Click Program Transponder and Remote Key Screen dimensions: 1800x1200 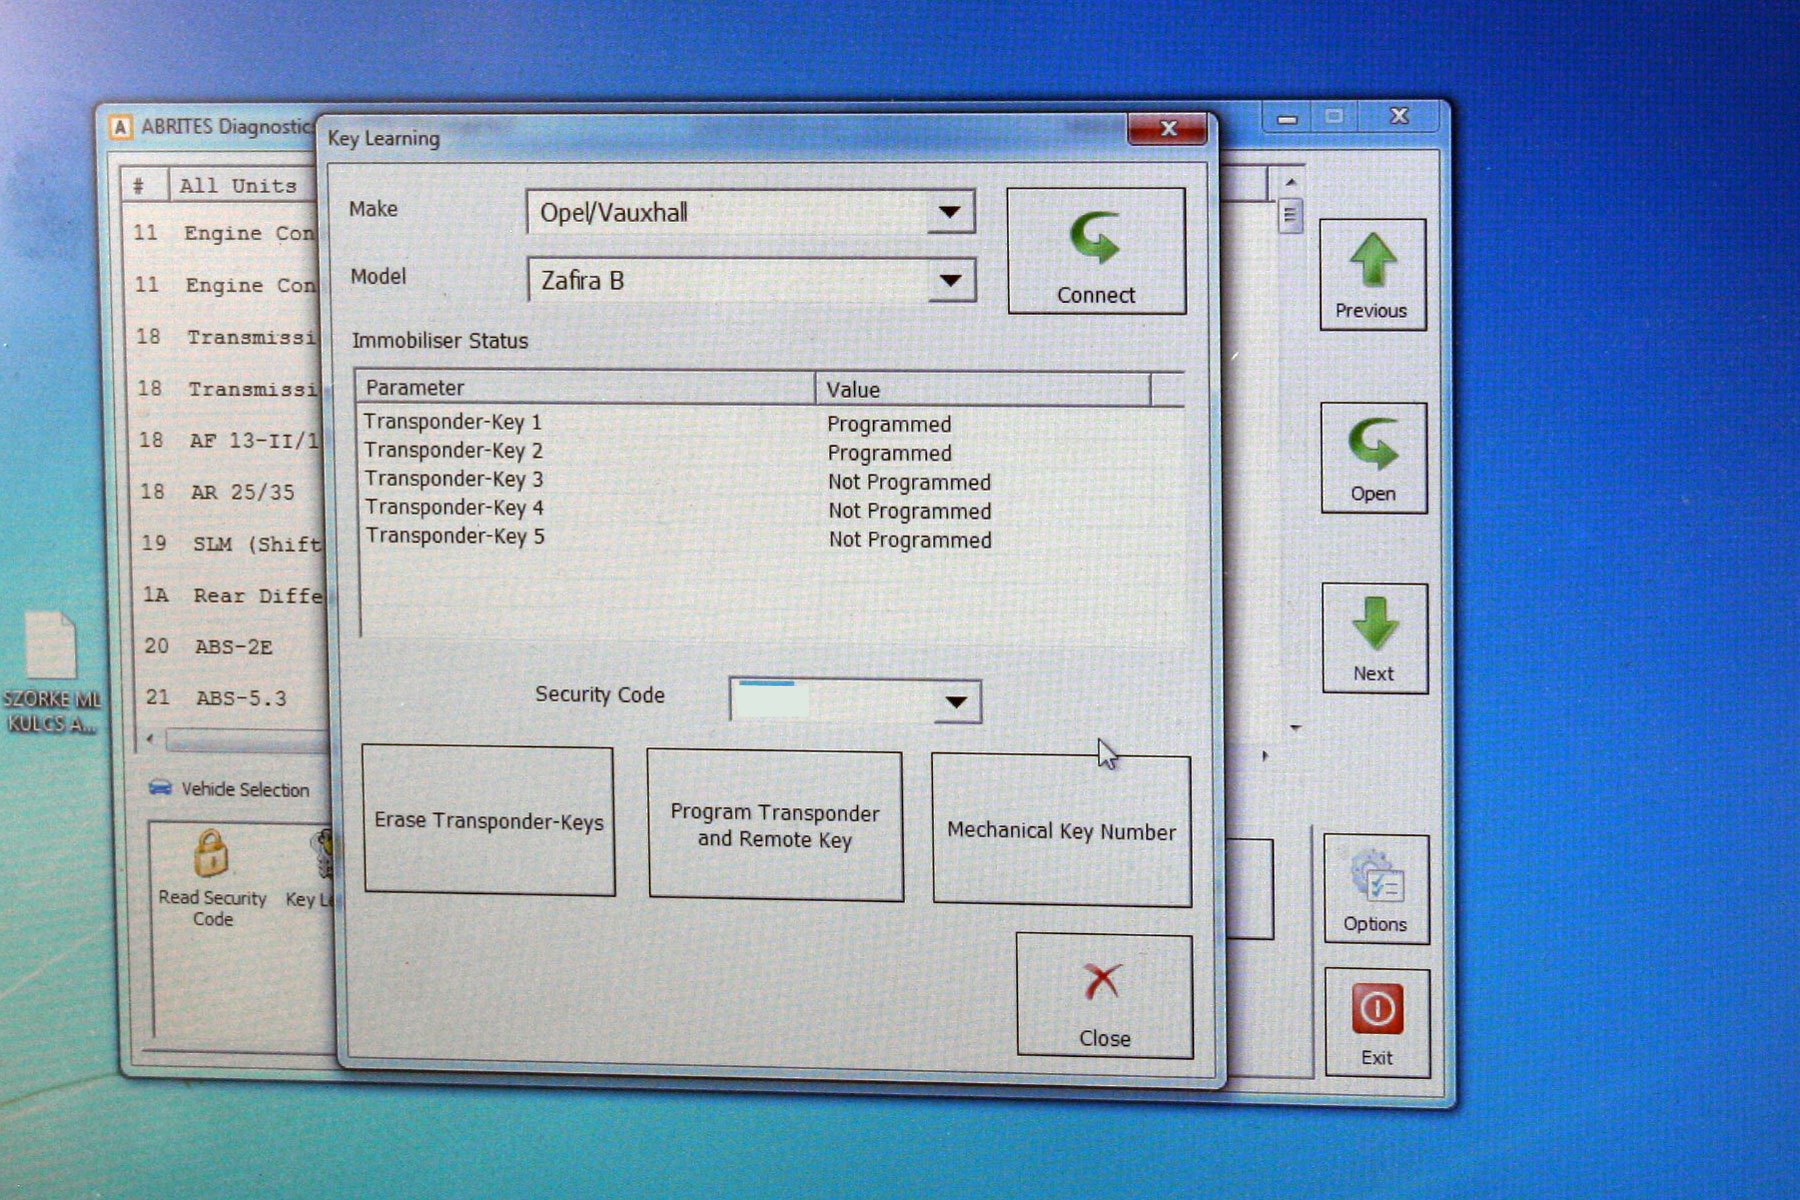(775, 825)
